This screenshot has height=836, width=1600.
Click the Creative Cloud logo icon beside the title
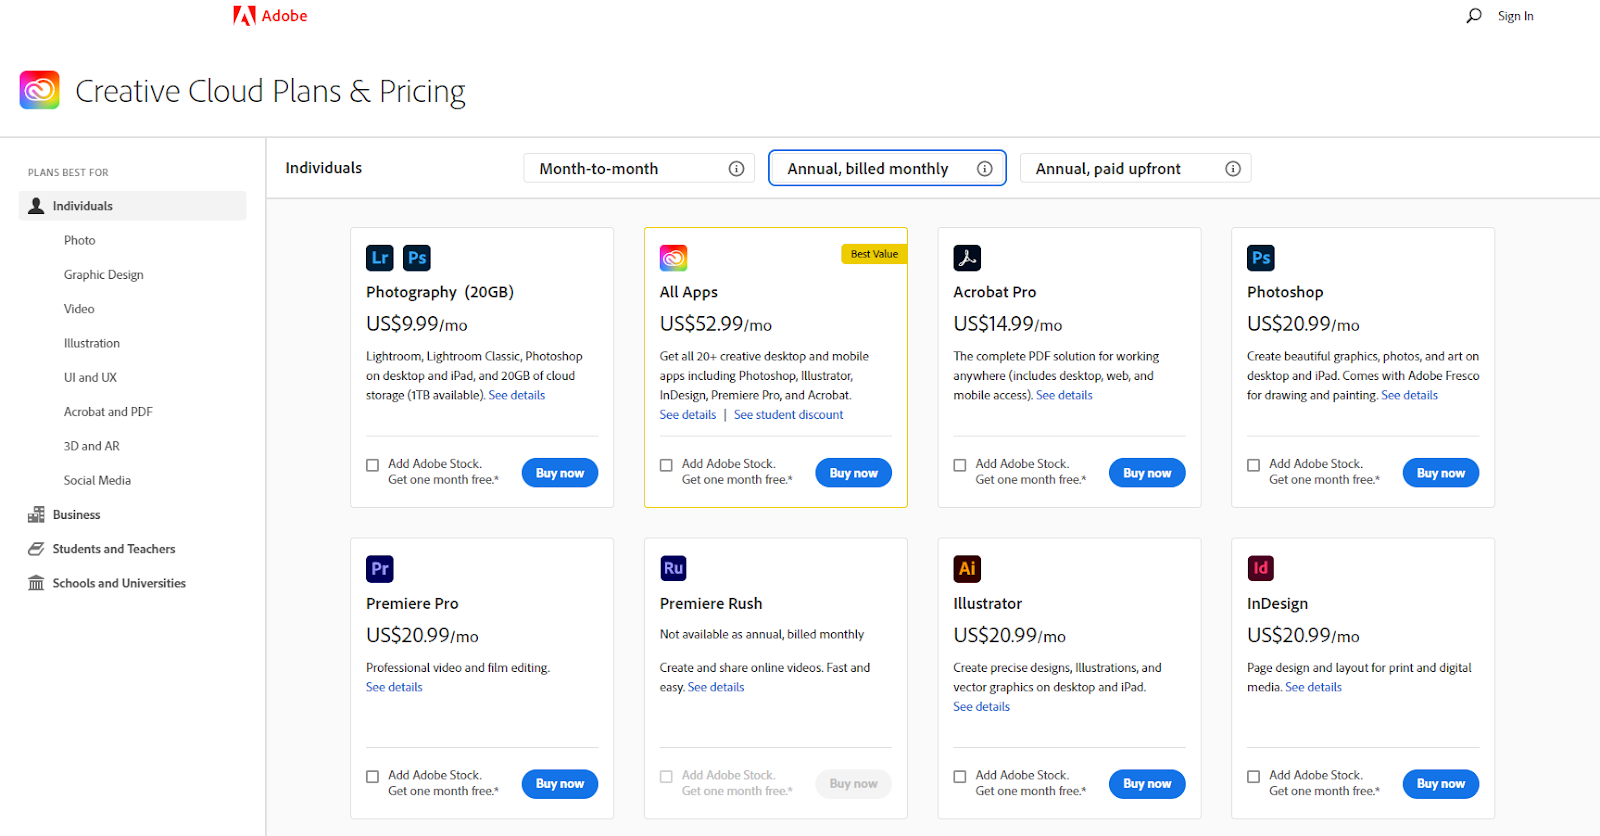40,90
